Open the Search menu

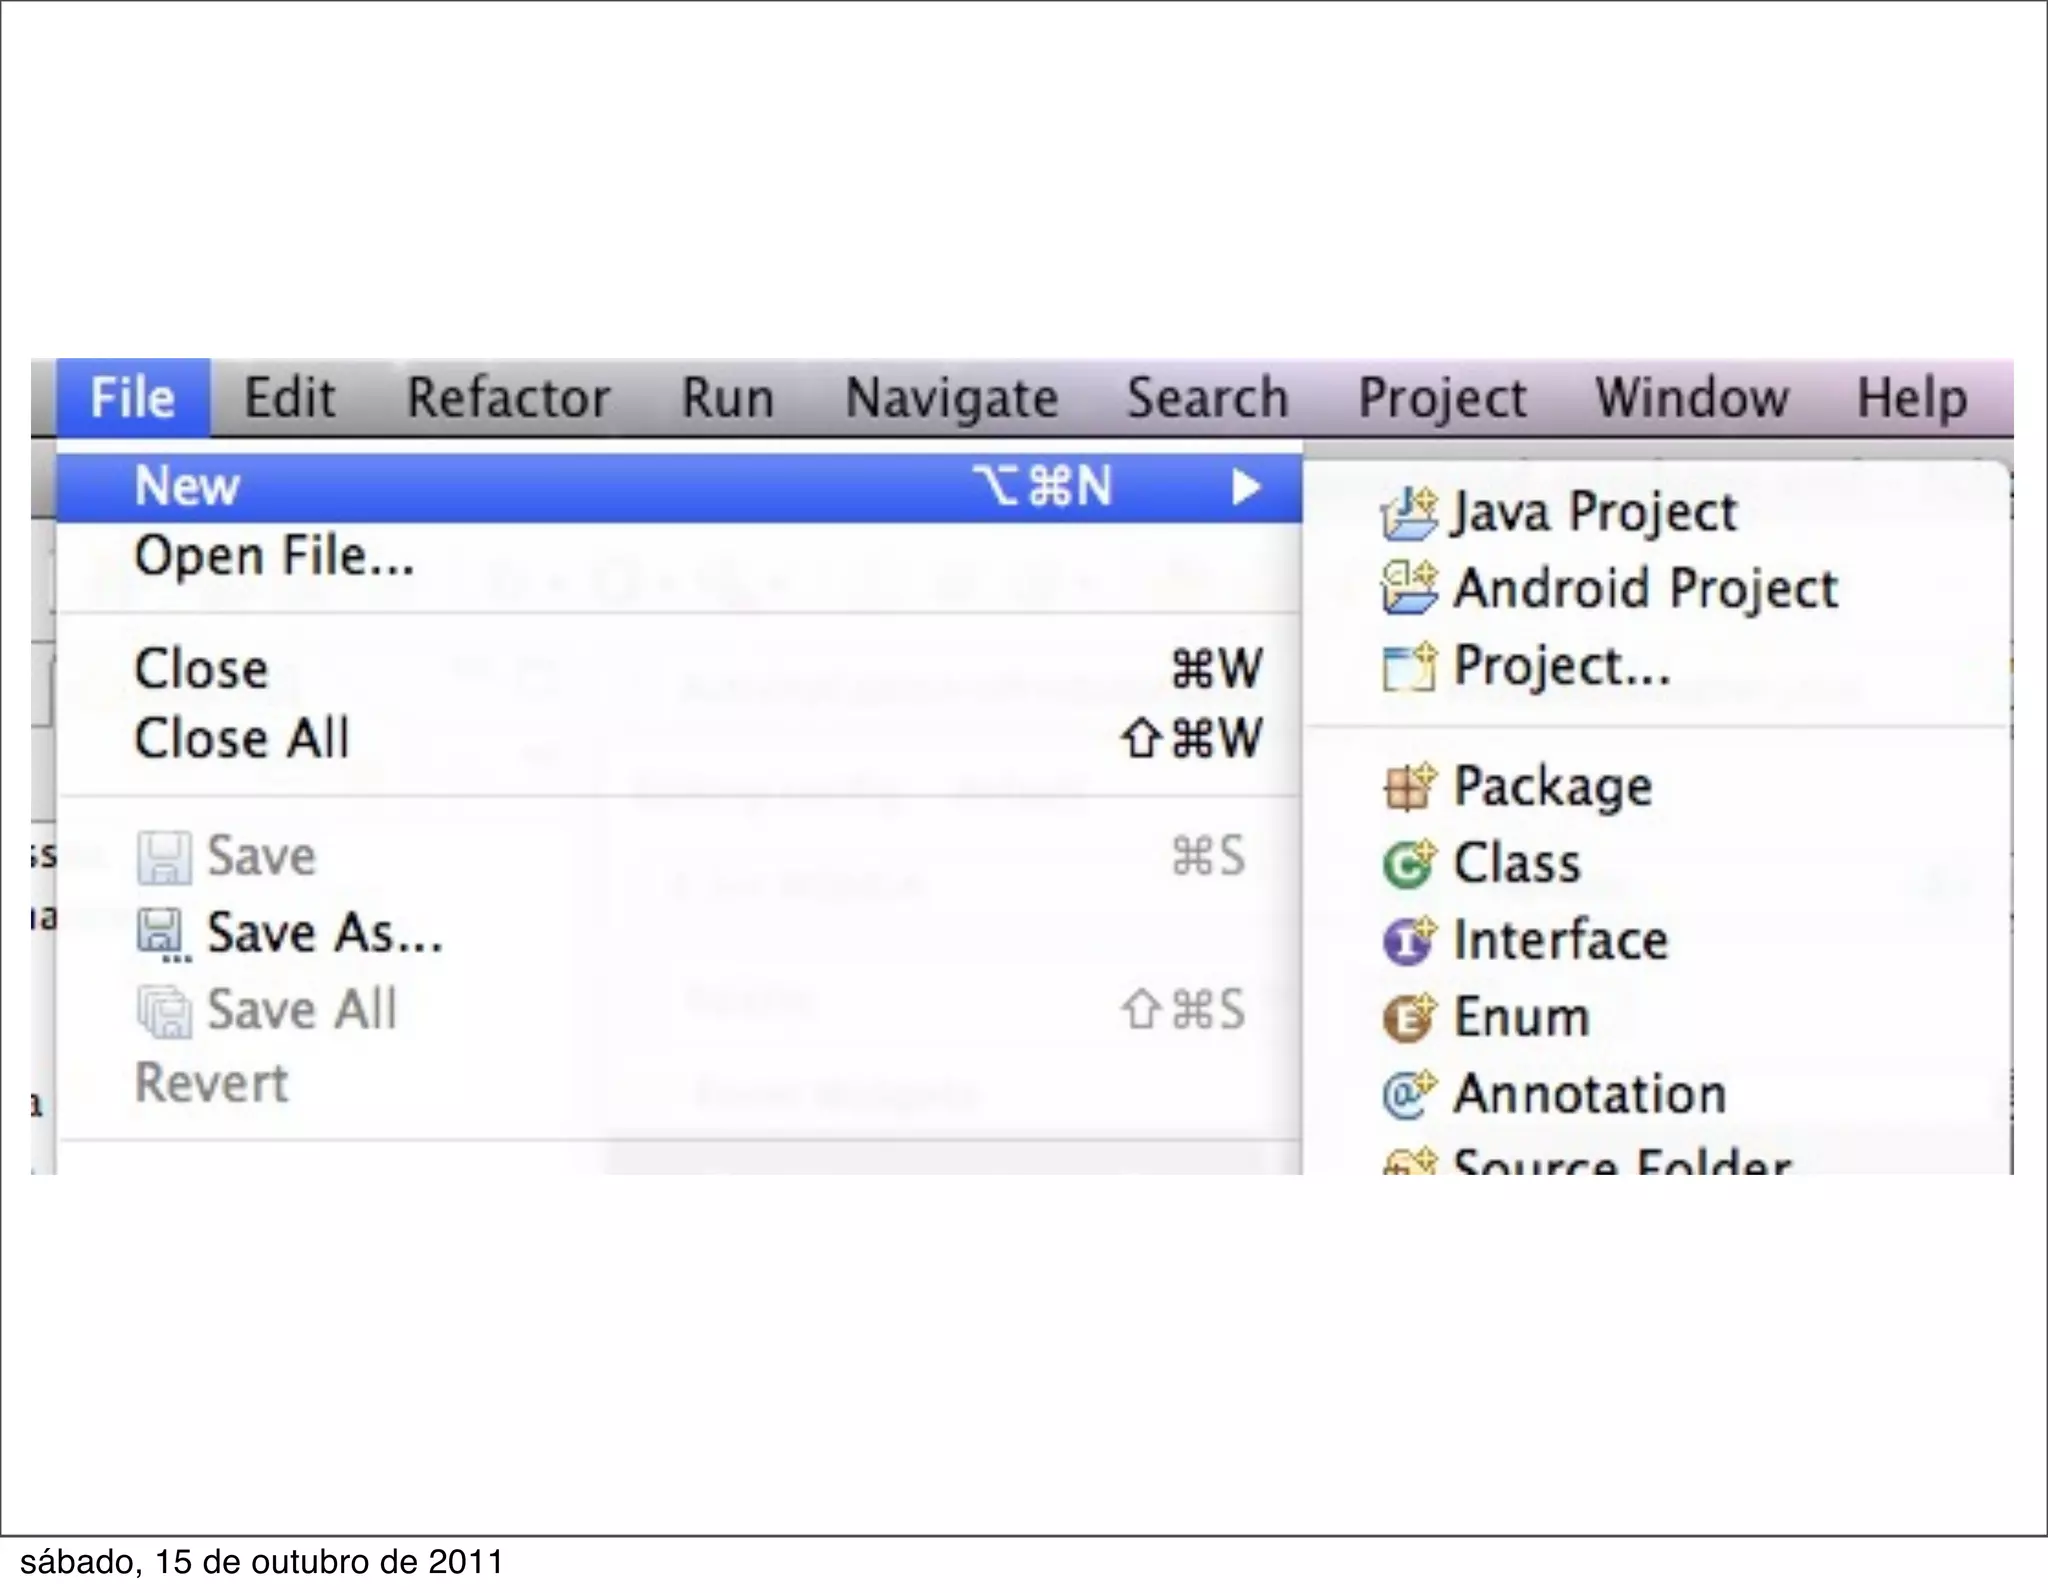pyautogui.click(x=1207, y=398)
